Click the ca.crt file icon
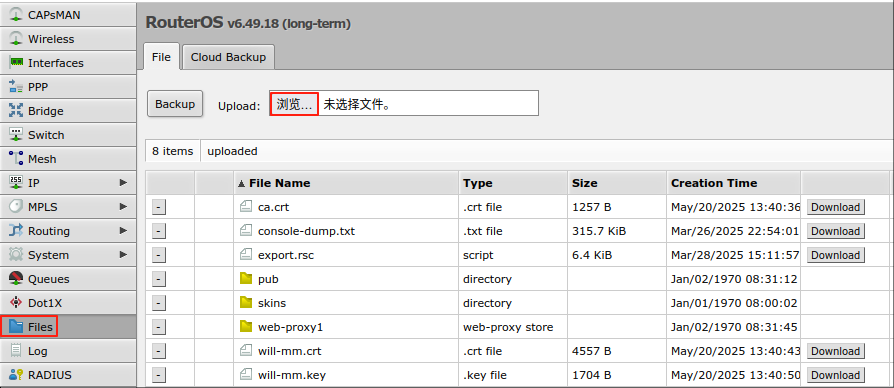894x388 pixels. click(246, 207)
